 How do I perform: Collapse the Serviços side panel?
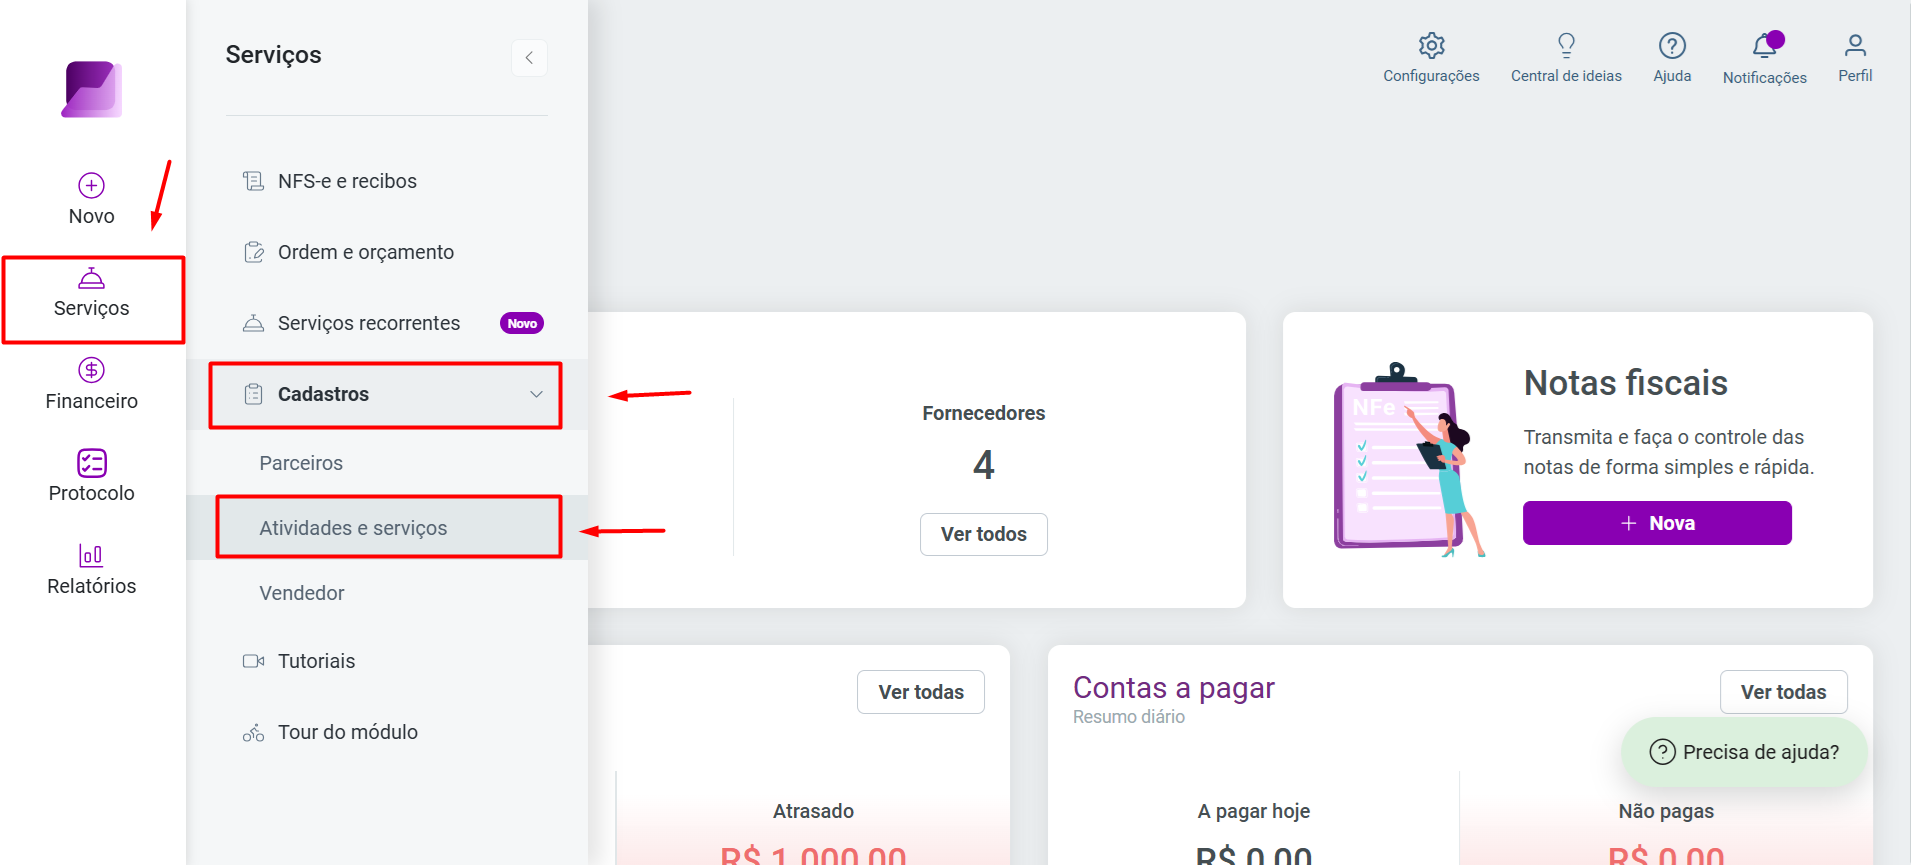[529, 57]
